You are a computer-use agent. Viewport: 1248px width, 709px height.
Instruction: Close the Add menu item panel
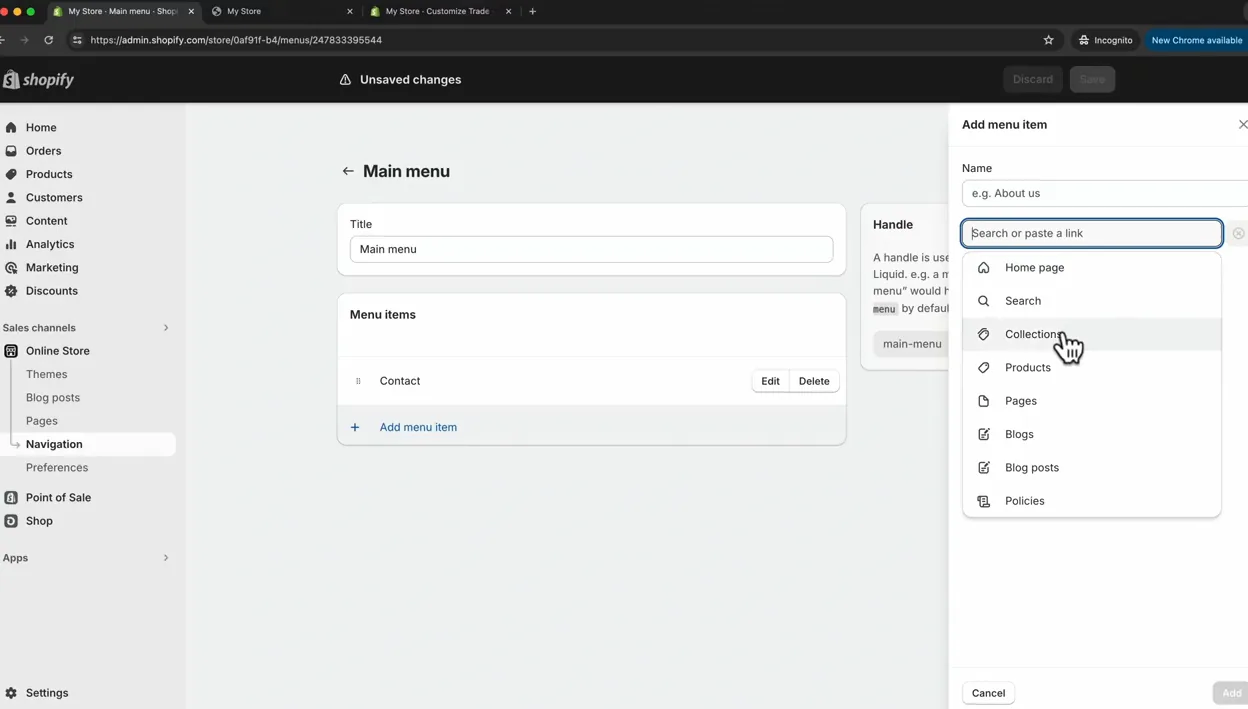pos(1243,125)
